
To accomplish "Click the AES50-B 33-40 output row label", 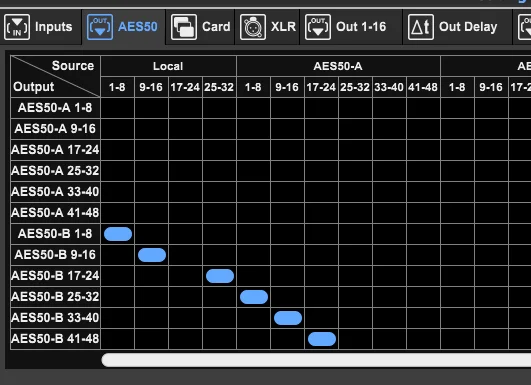I will [55, 318].
